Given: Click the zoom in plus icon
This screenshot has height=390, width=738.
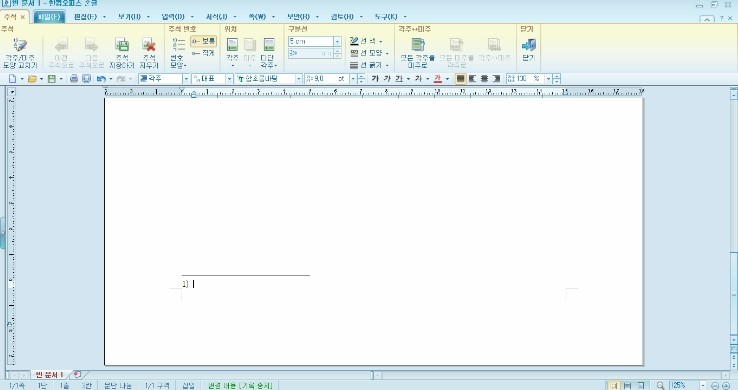Looking at the screenshot, I should (x=726, y=385).
